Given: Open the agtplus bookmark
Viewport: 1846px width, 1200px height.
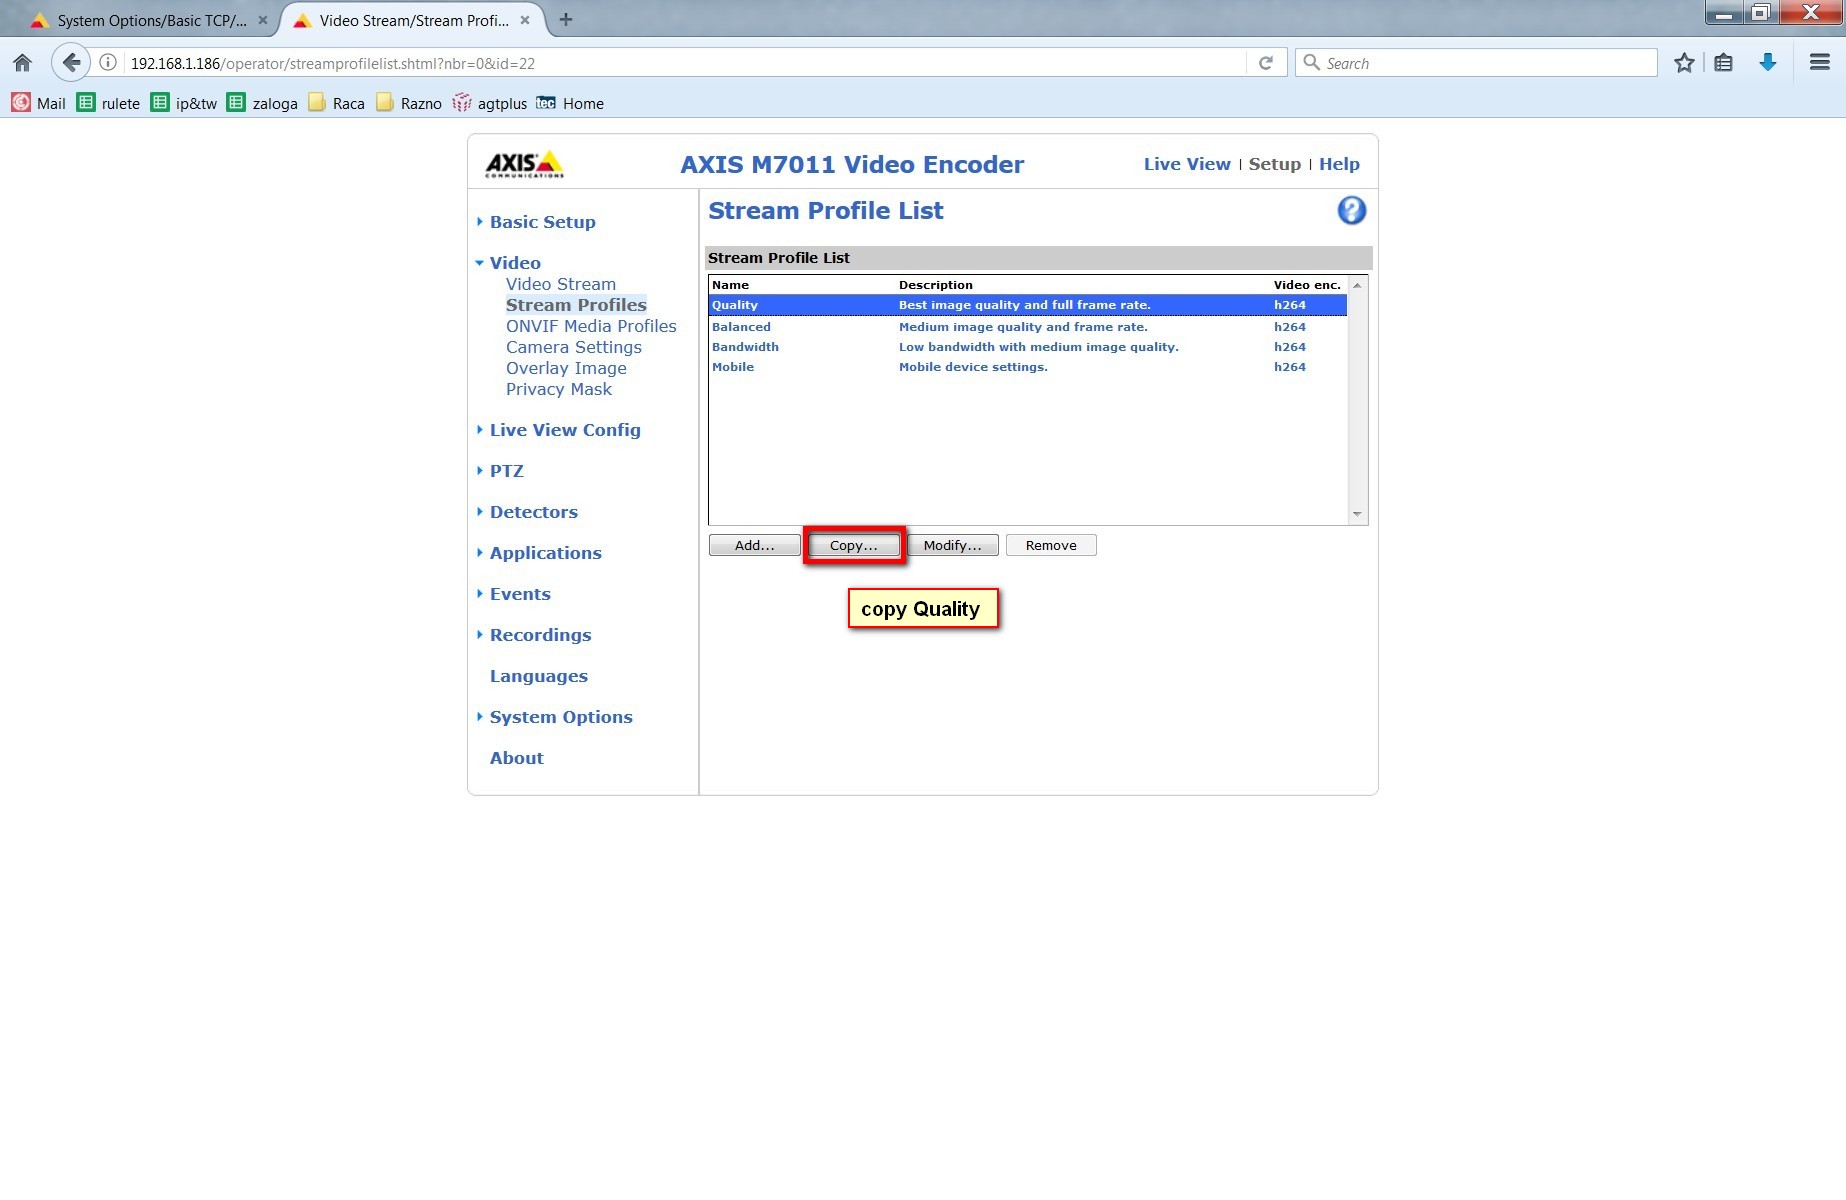Looking at the screenshot, I should point(490,103).
